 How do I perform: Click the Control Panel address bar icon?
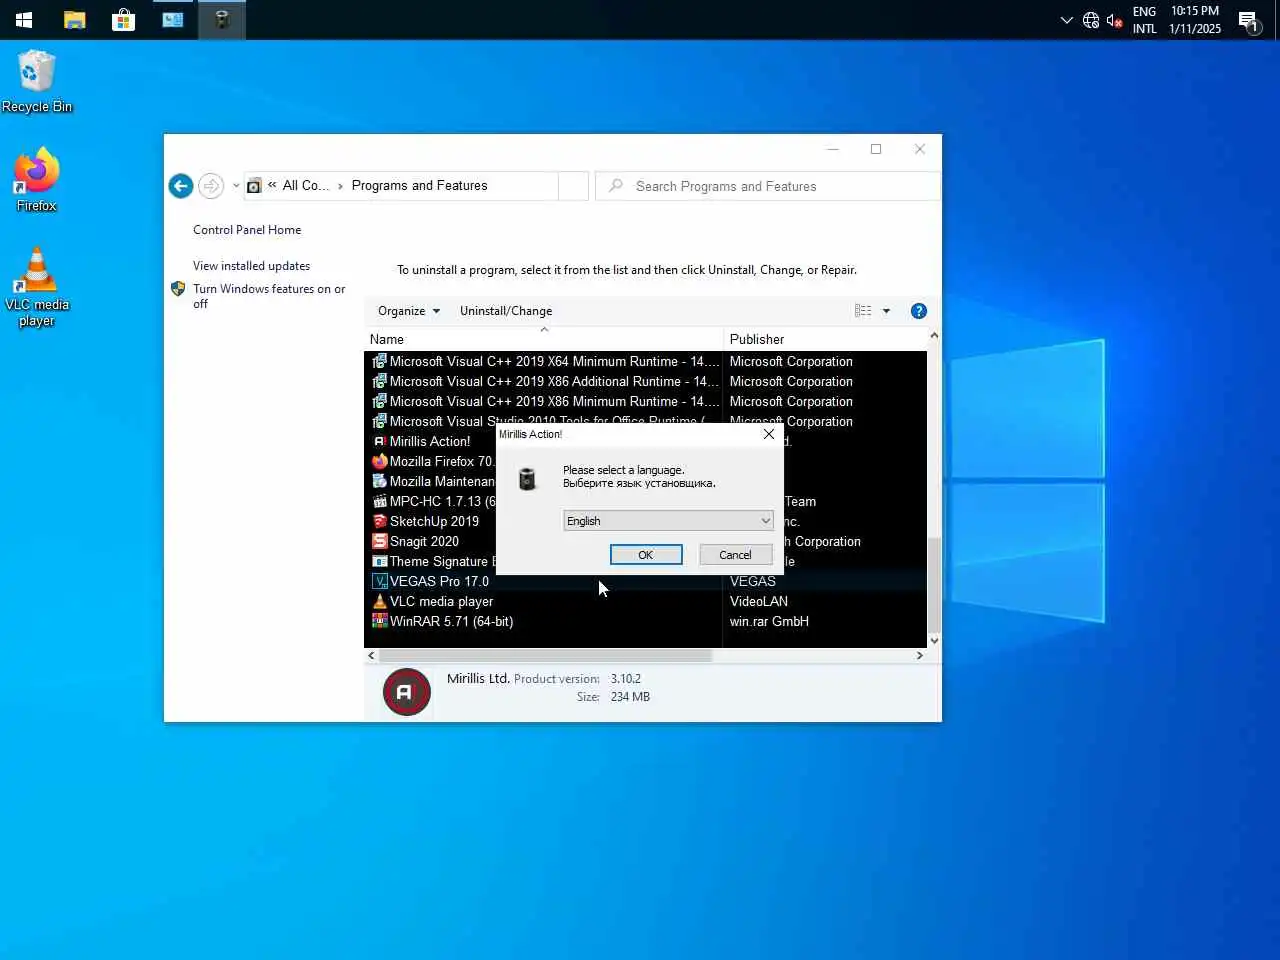pos(255,186)
